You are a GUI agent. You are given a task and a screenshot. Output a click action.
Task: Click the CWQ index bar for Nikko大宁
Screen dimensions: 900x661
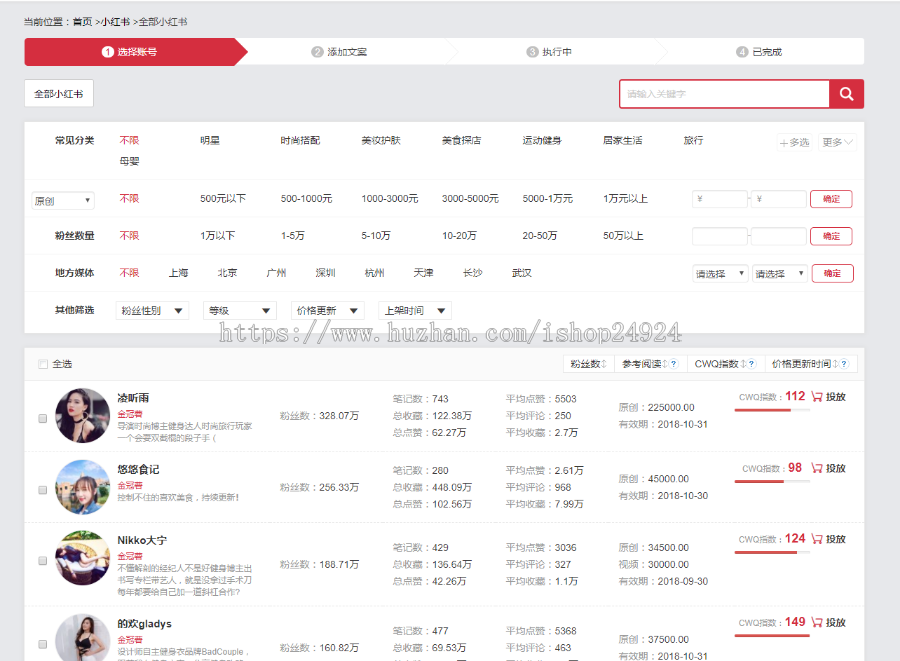tap(772, 553)
